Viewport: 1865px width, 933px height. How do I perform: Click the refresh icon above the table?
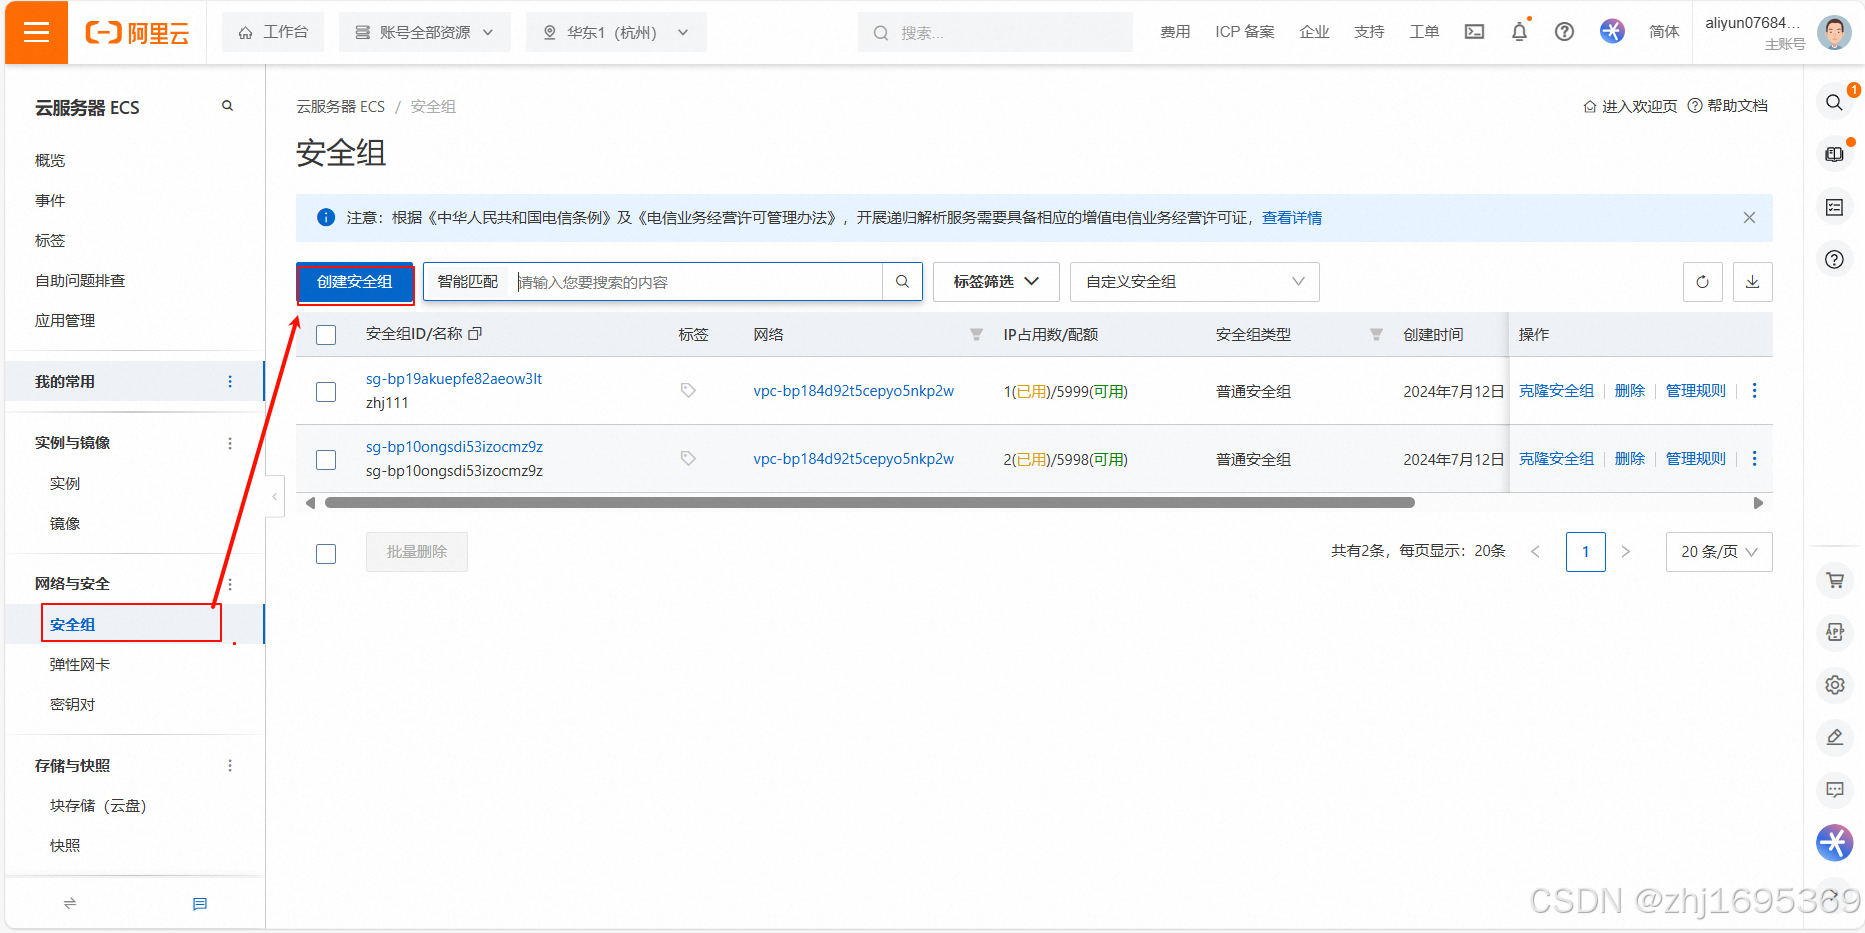[1702, 282]
